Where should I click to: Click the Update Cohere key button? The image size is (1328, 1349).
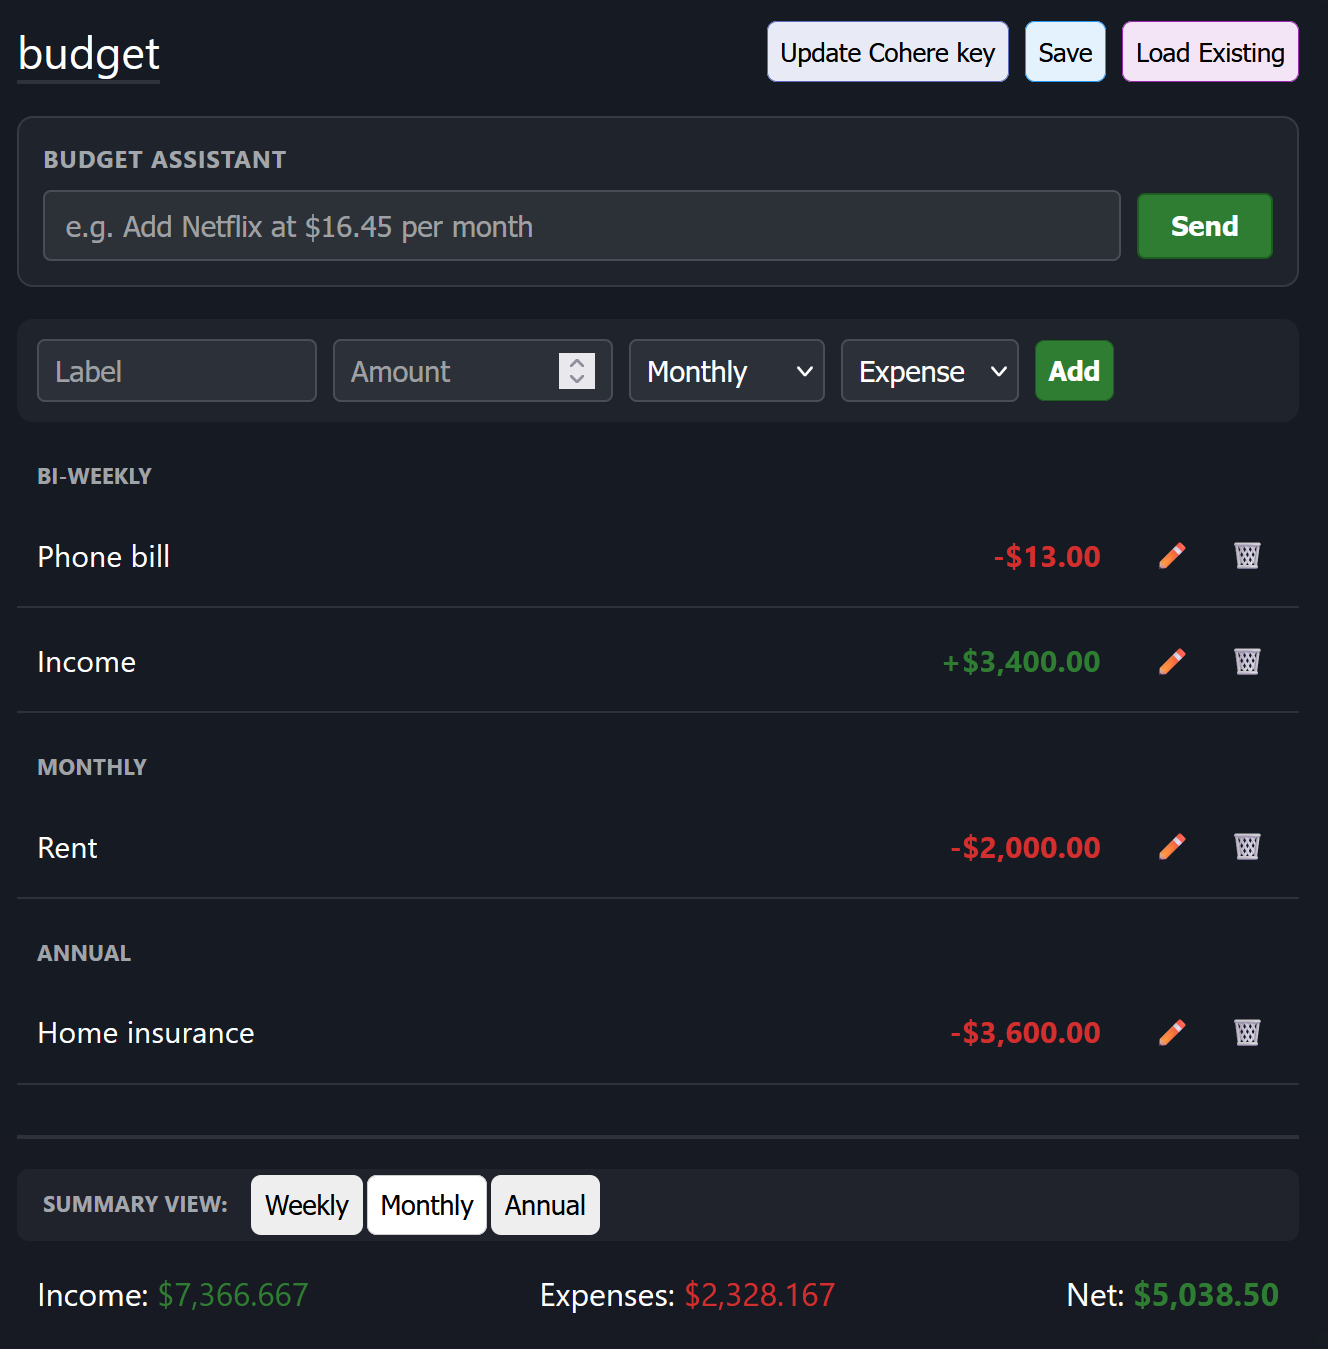888,52
